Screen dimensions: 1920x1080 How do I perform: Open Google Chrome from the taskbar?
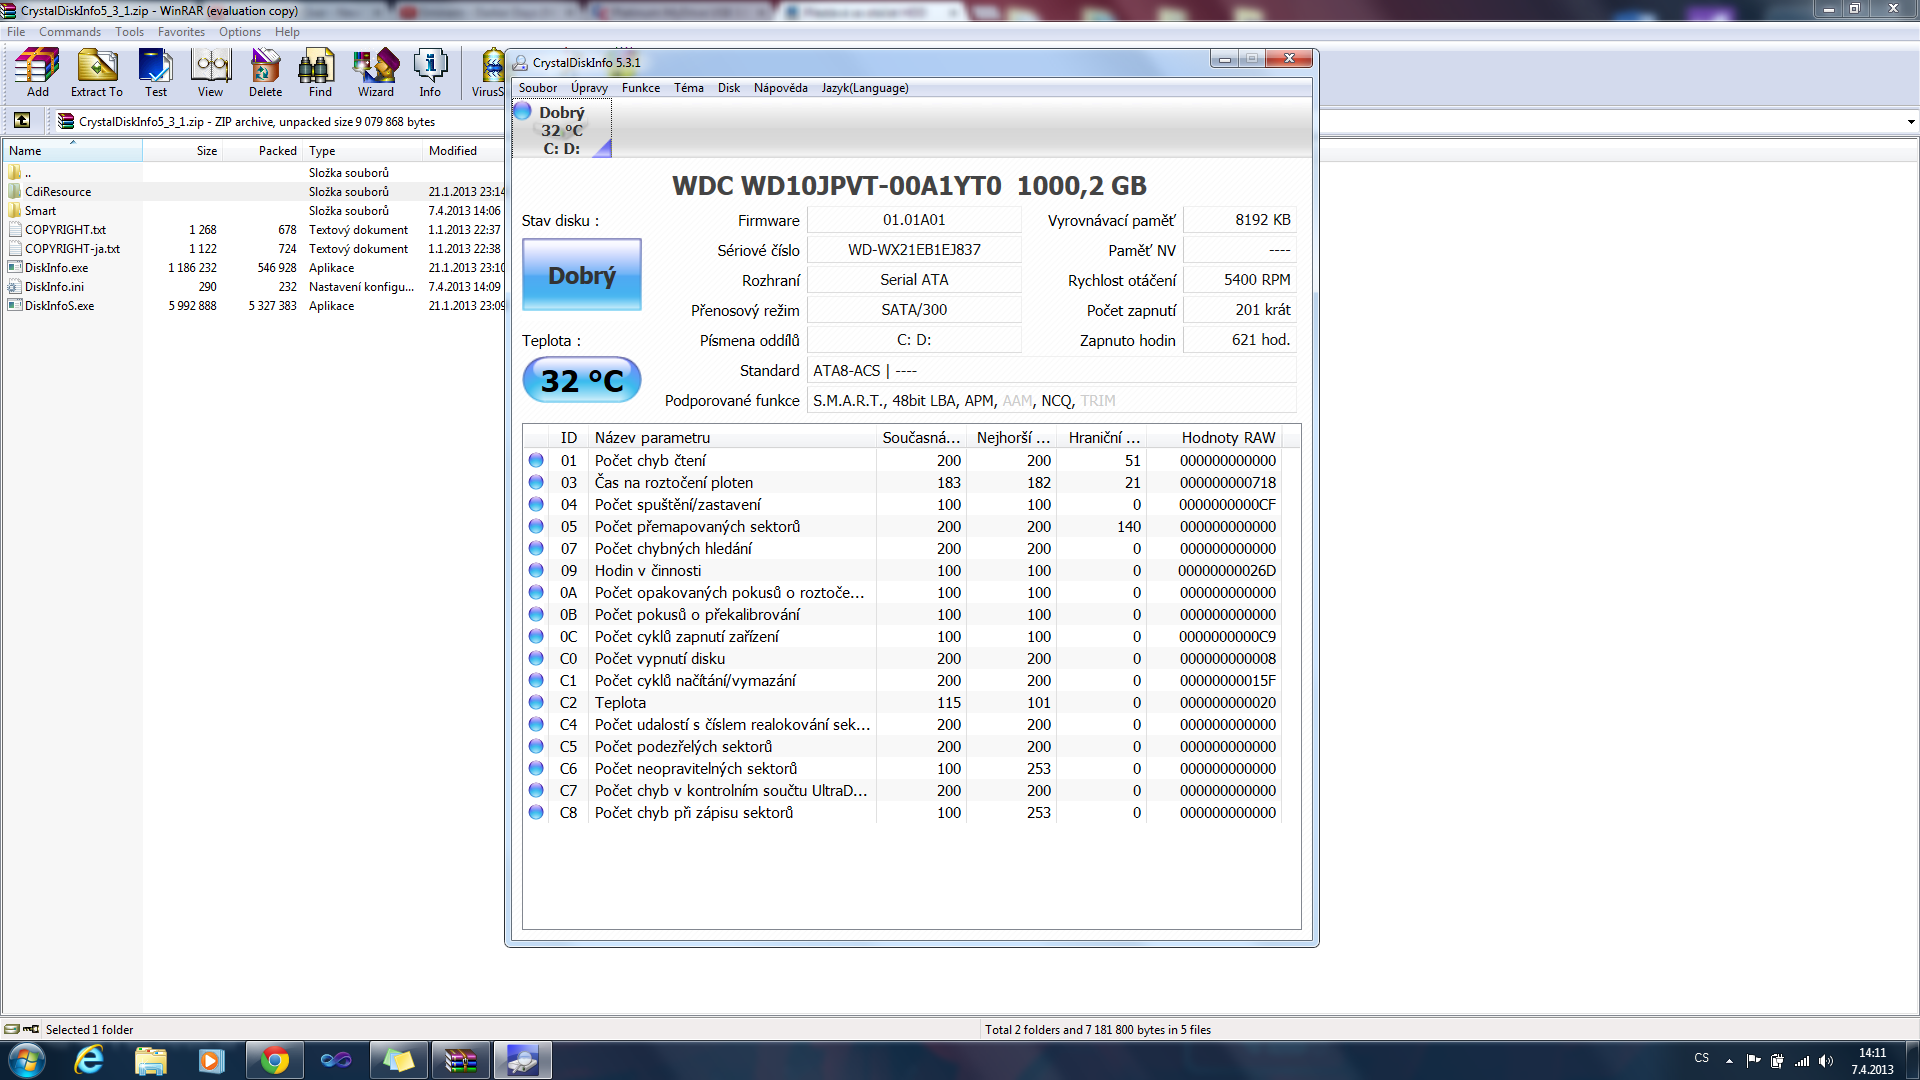[274, 1060]
